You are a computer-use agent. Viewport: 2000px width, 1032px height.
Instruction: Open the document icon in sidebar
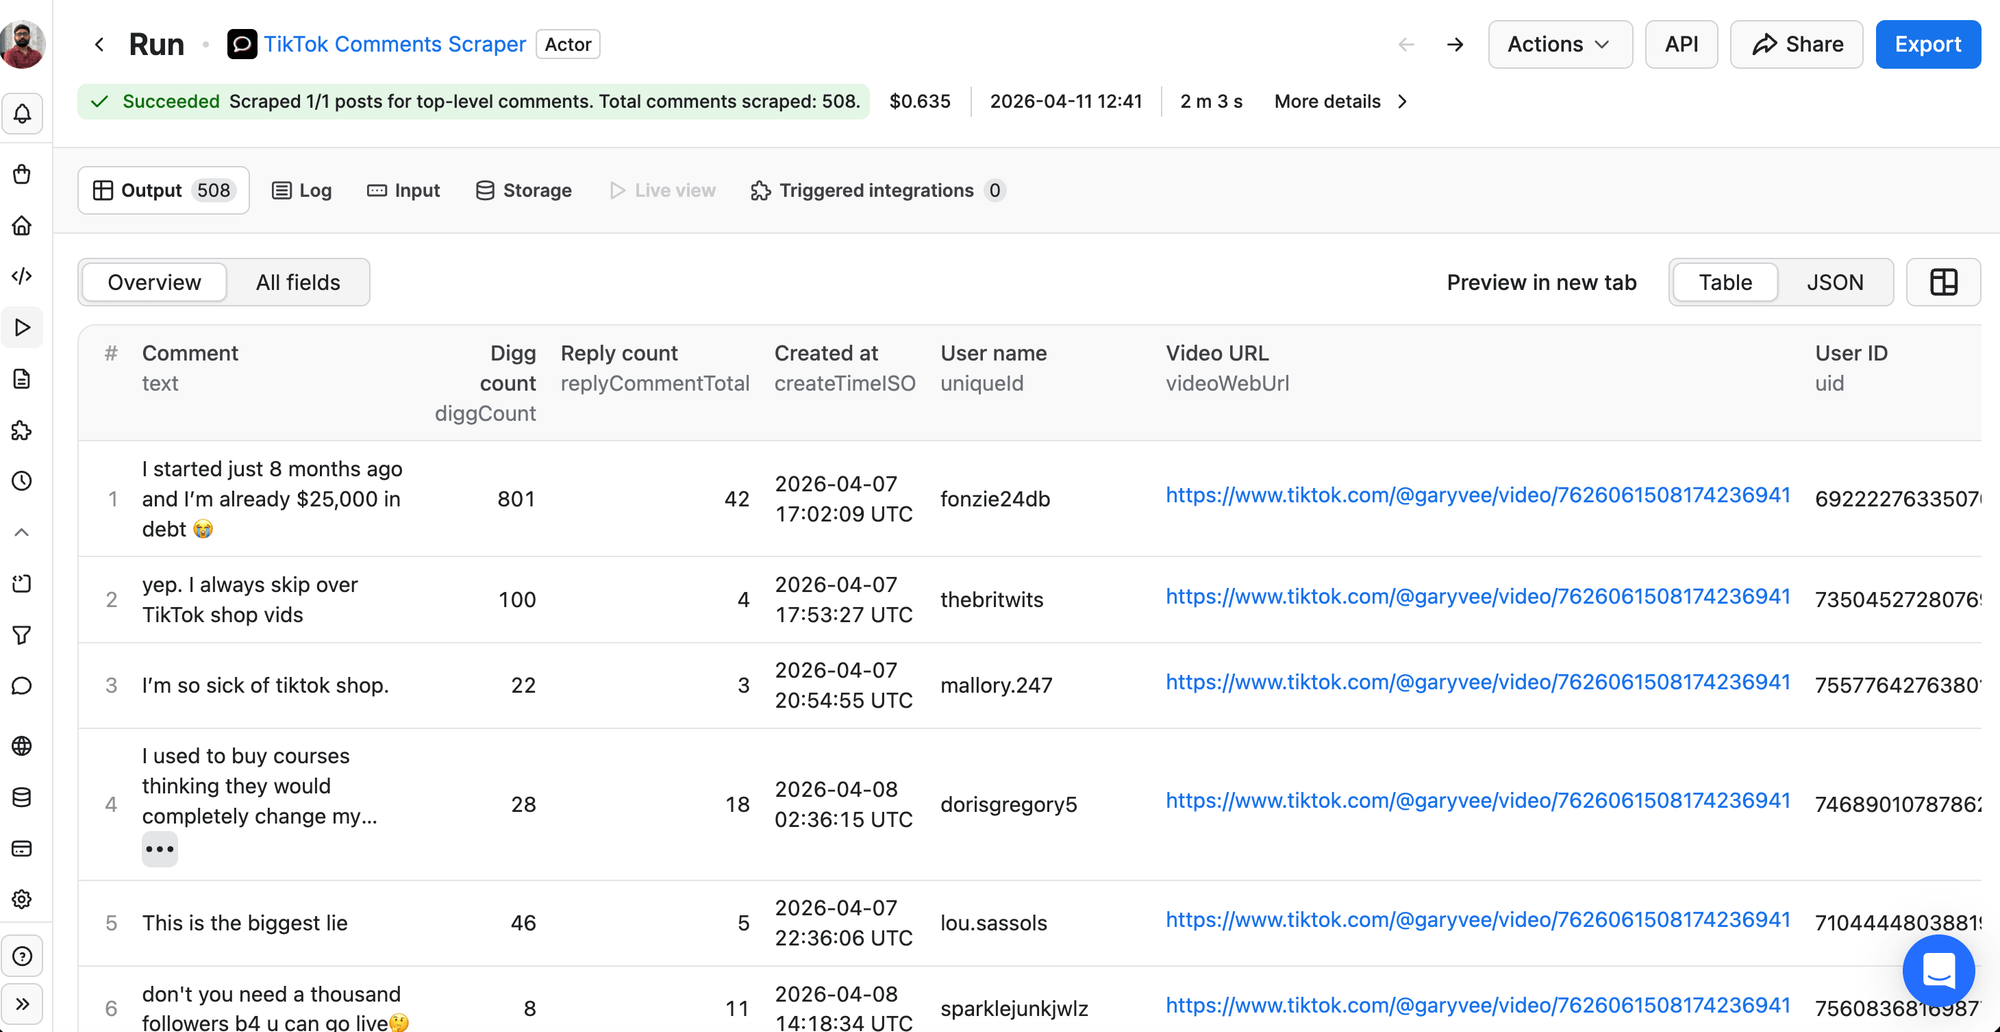(x=22, y=379)
